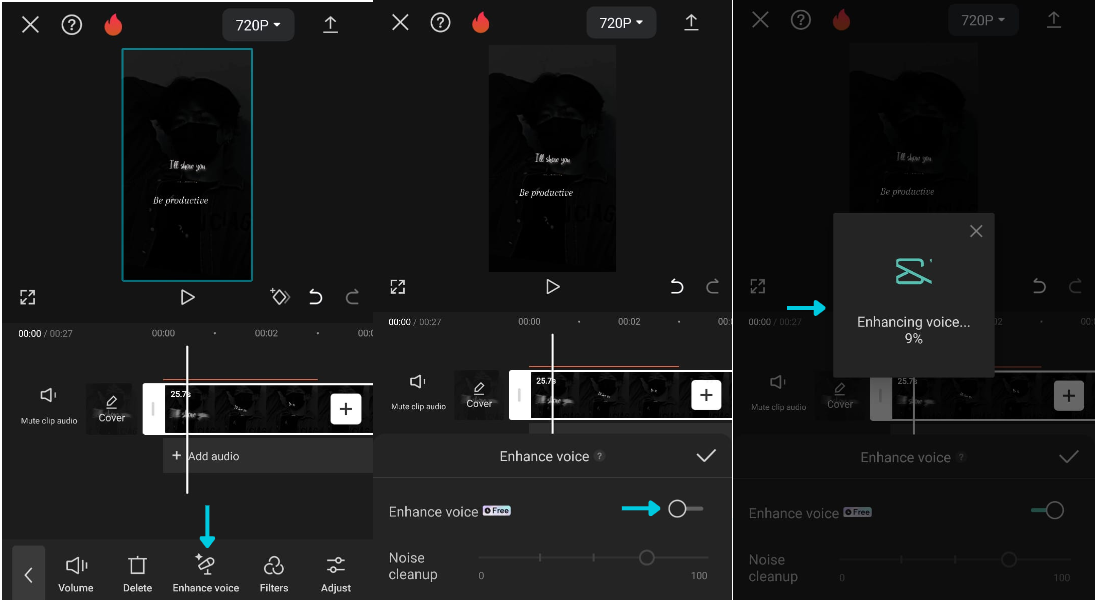Tap the export upload icon in the middle screen
Image resolution: width=1100 pixels, height=600 pixels.
coord(691,22)
